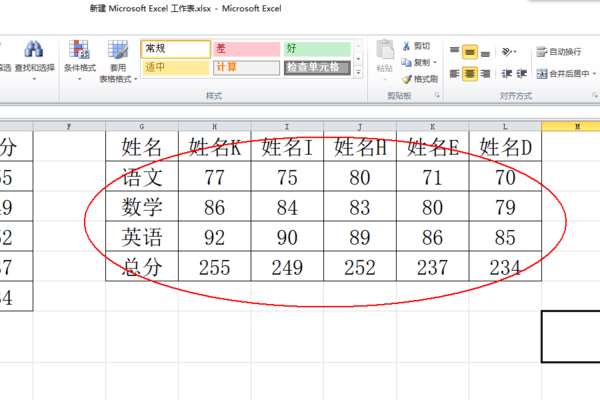The image size is (600, 400).
Task: Select the cell with value 77
Action: [215, 176]
